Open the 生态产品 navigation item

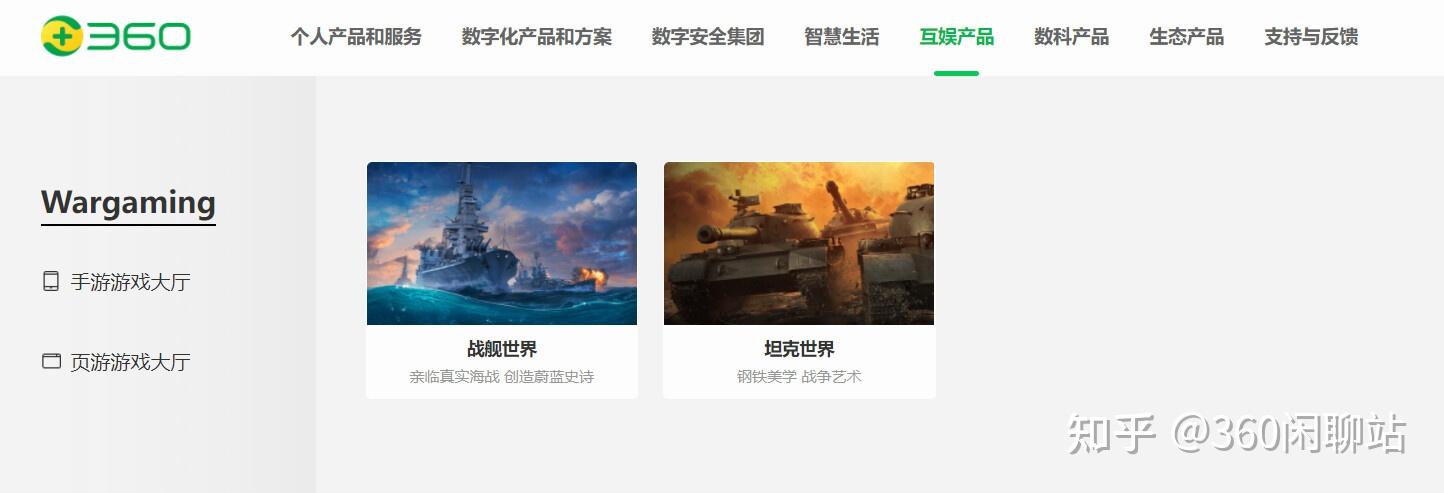pos(1187,37)
